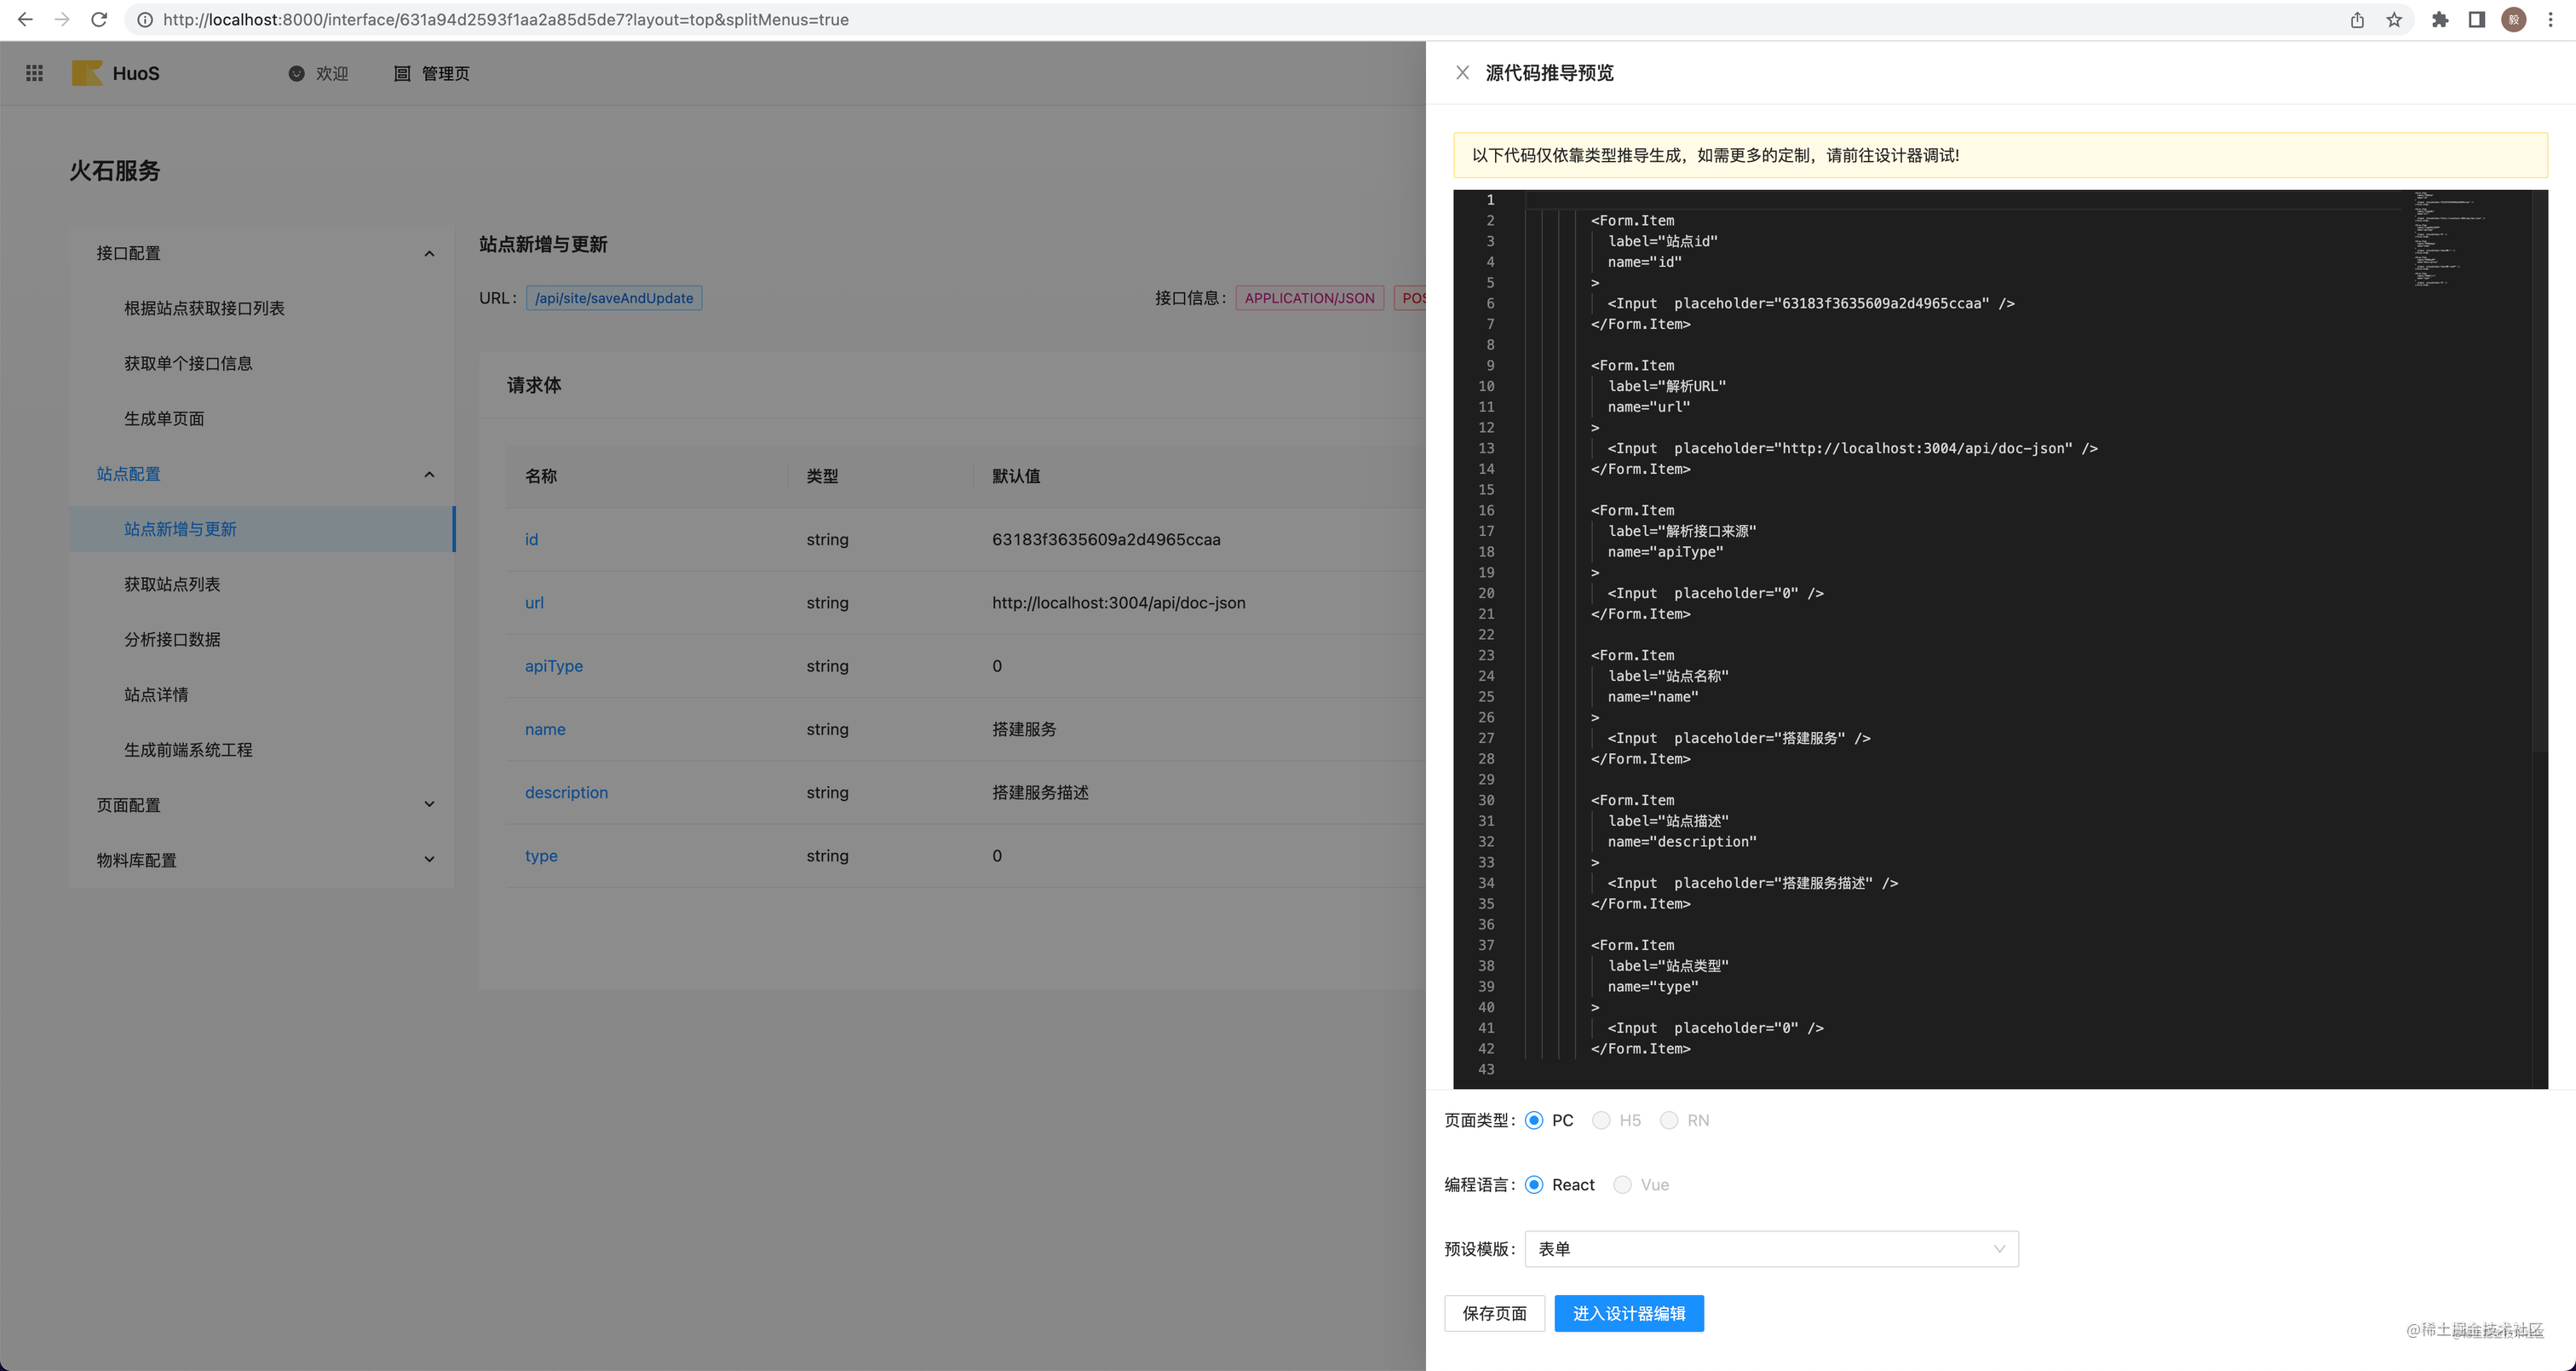Click the HuoS logo icon

pyautogui.click(x=87, y=73)
